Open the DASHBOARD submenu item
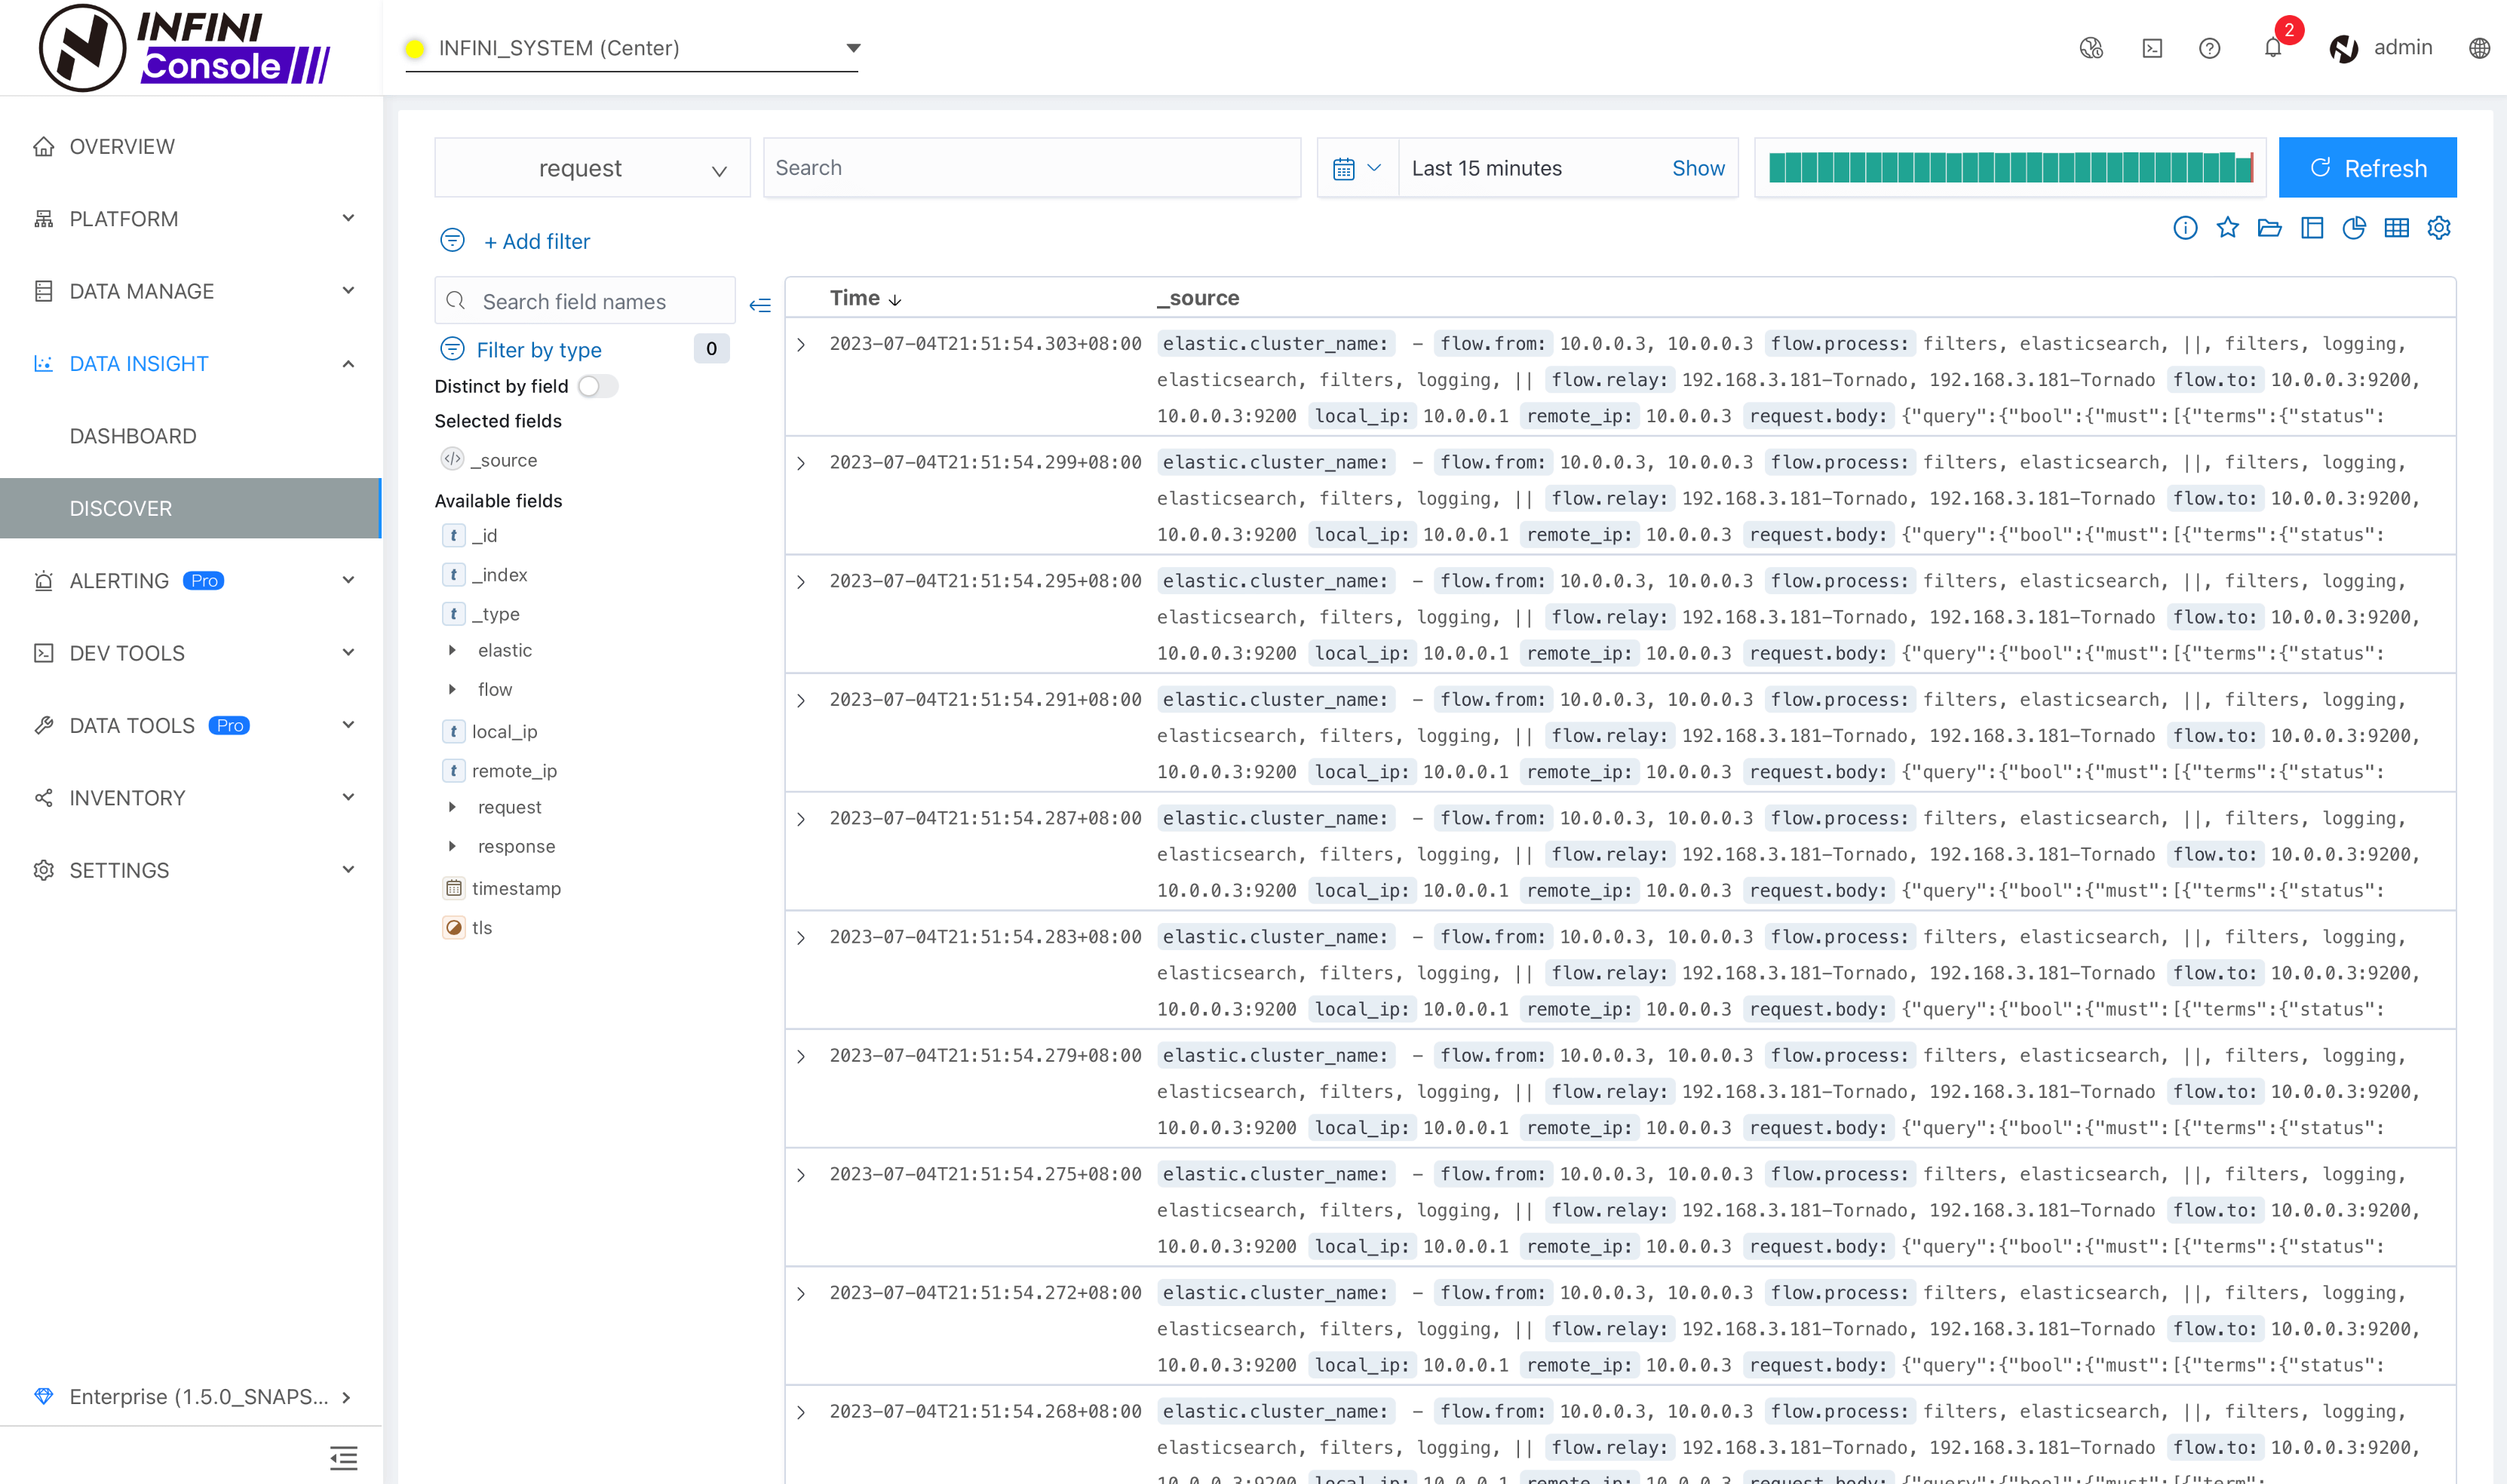The height and width of the screenshot is (1484, 2507). click(191, 436)
